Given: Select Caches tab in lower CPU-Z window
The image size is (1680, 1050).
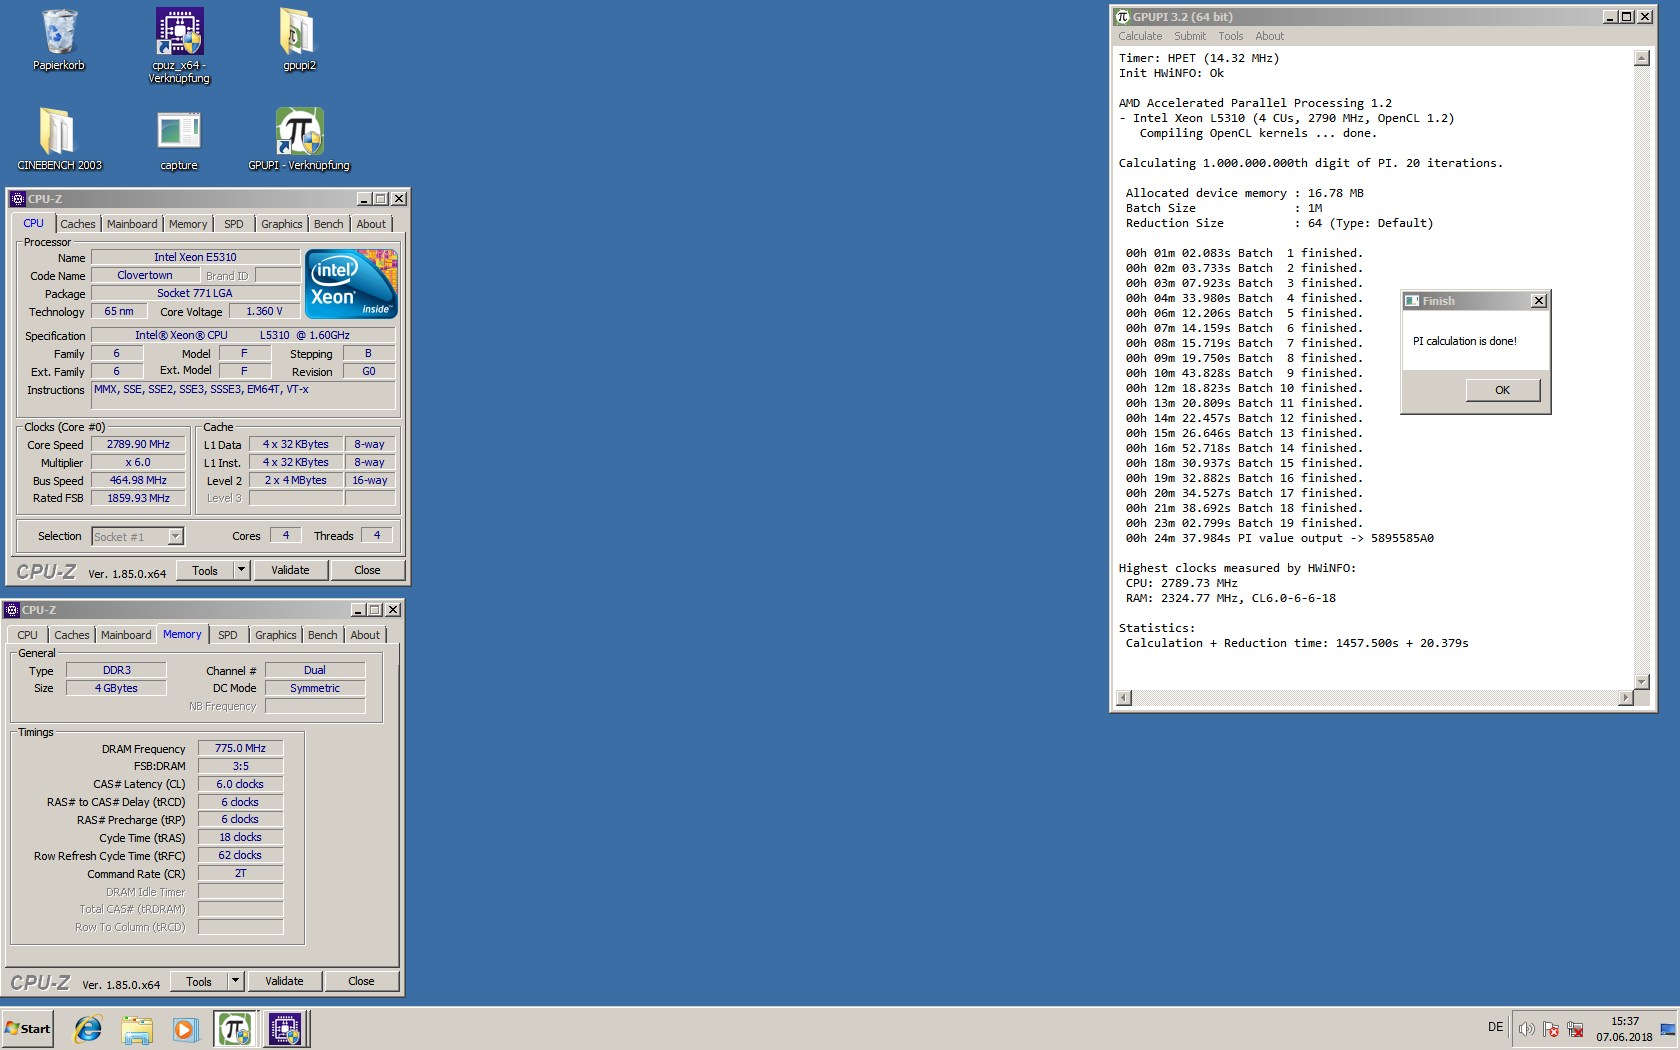Looking at the screenshot, I should click(x=72, y=635).
